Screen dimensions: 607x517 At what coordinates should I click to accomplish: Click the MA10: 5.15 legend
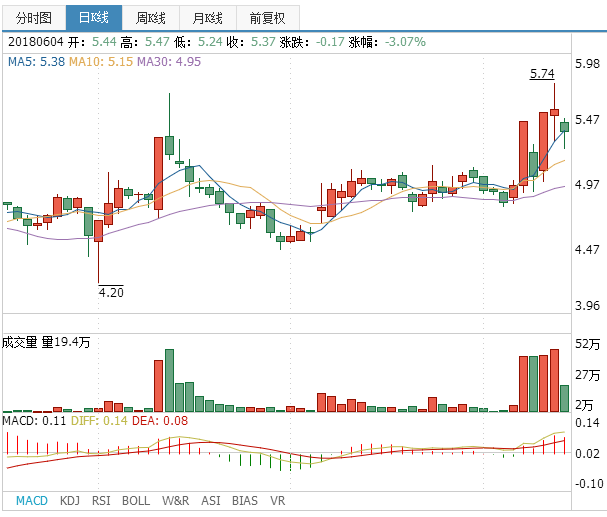pos(101,62)
